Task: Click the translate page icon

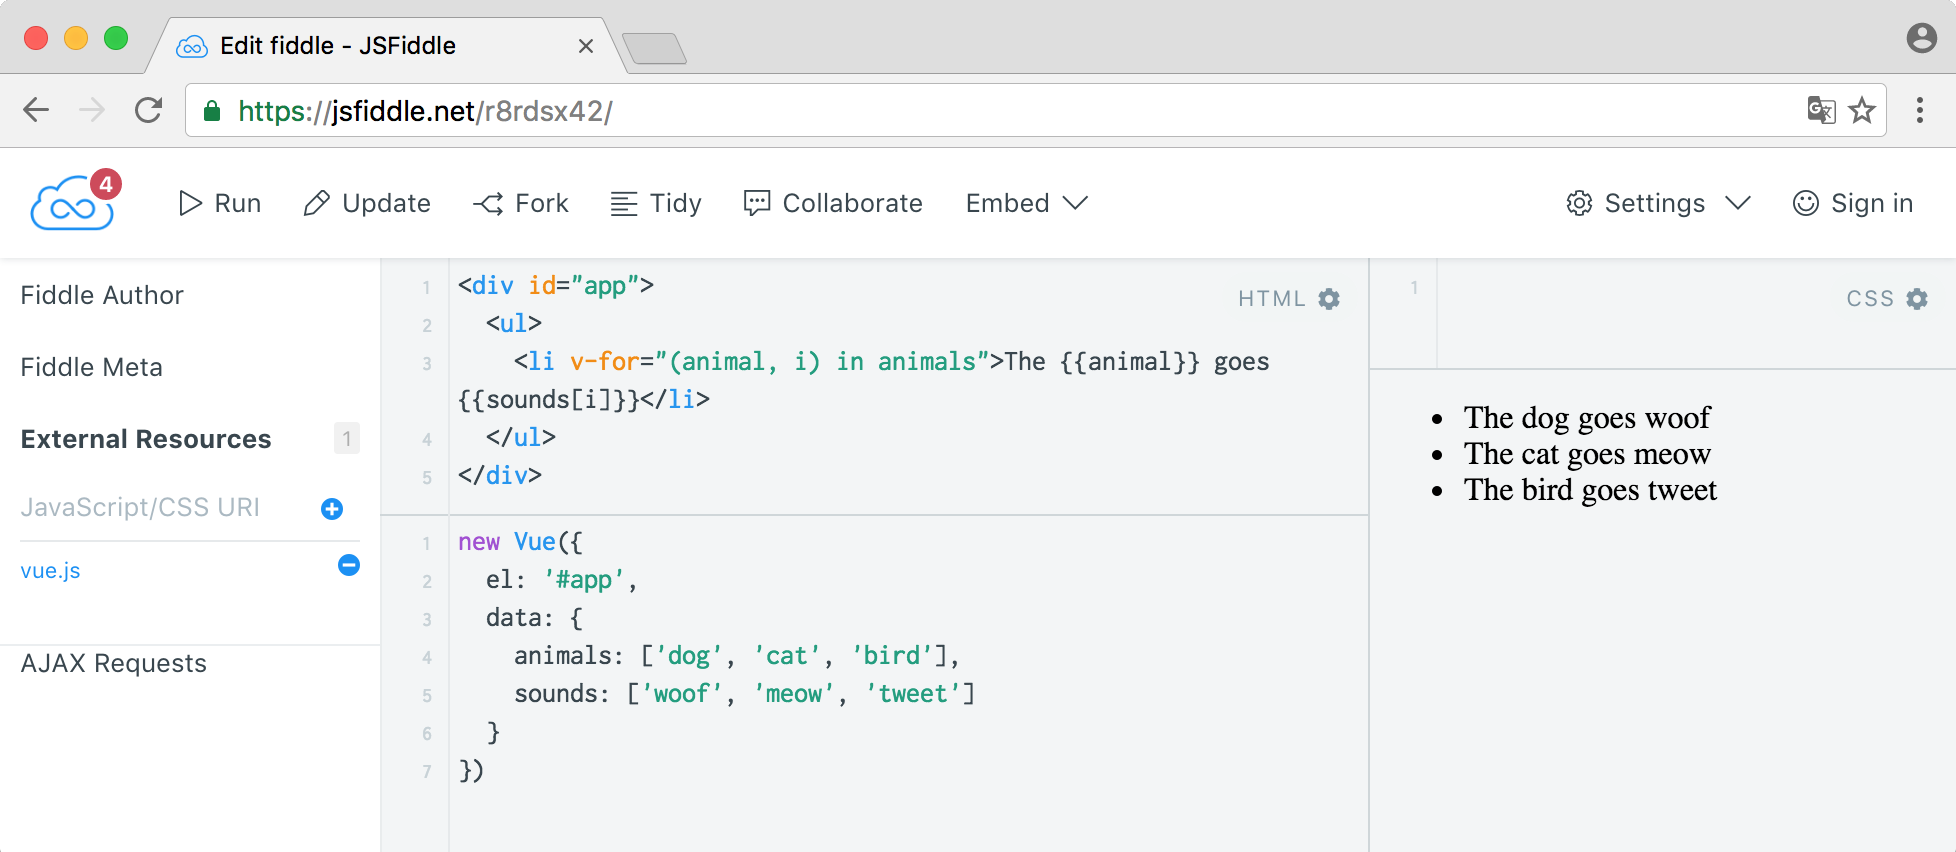Action: tap(1821, 110)
